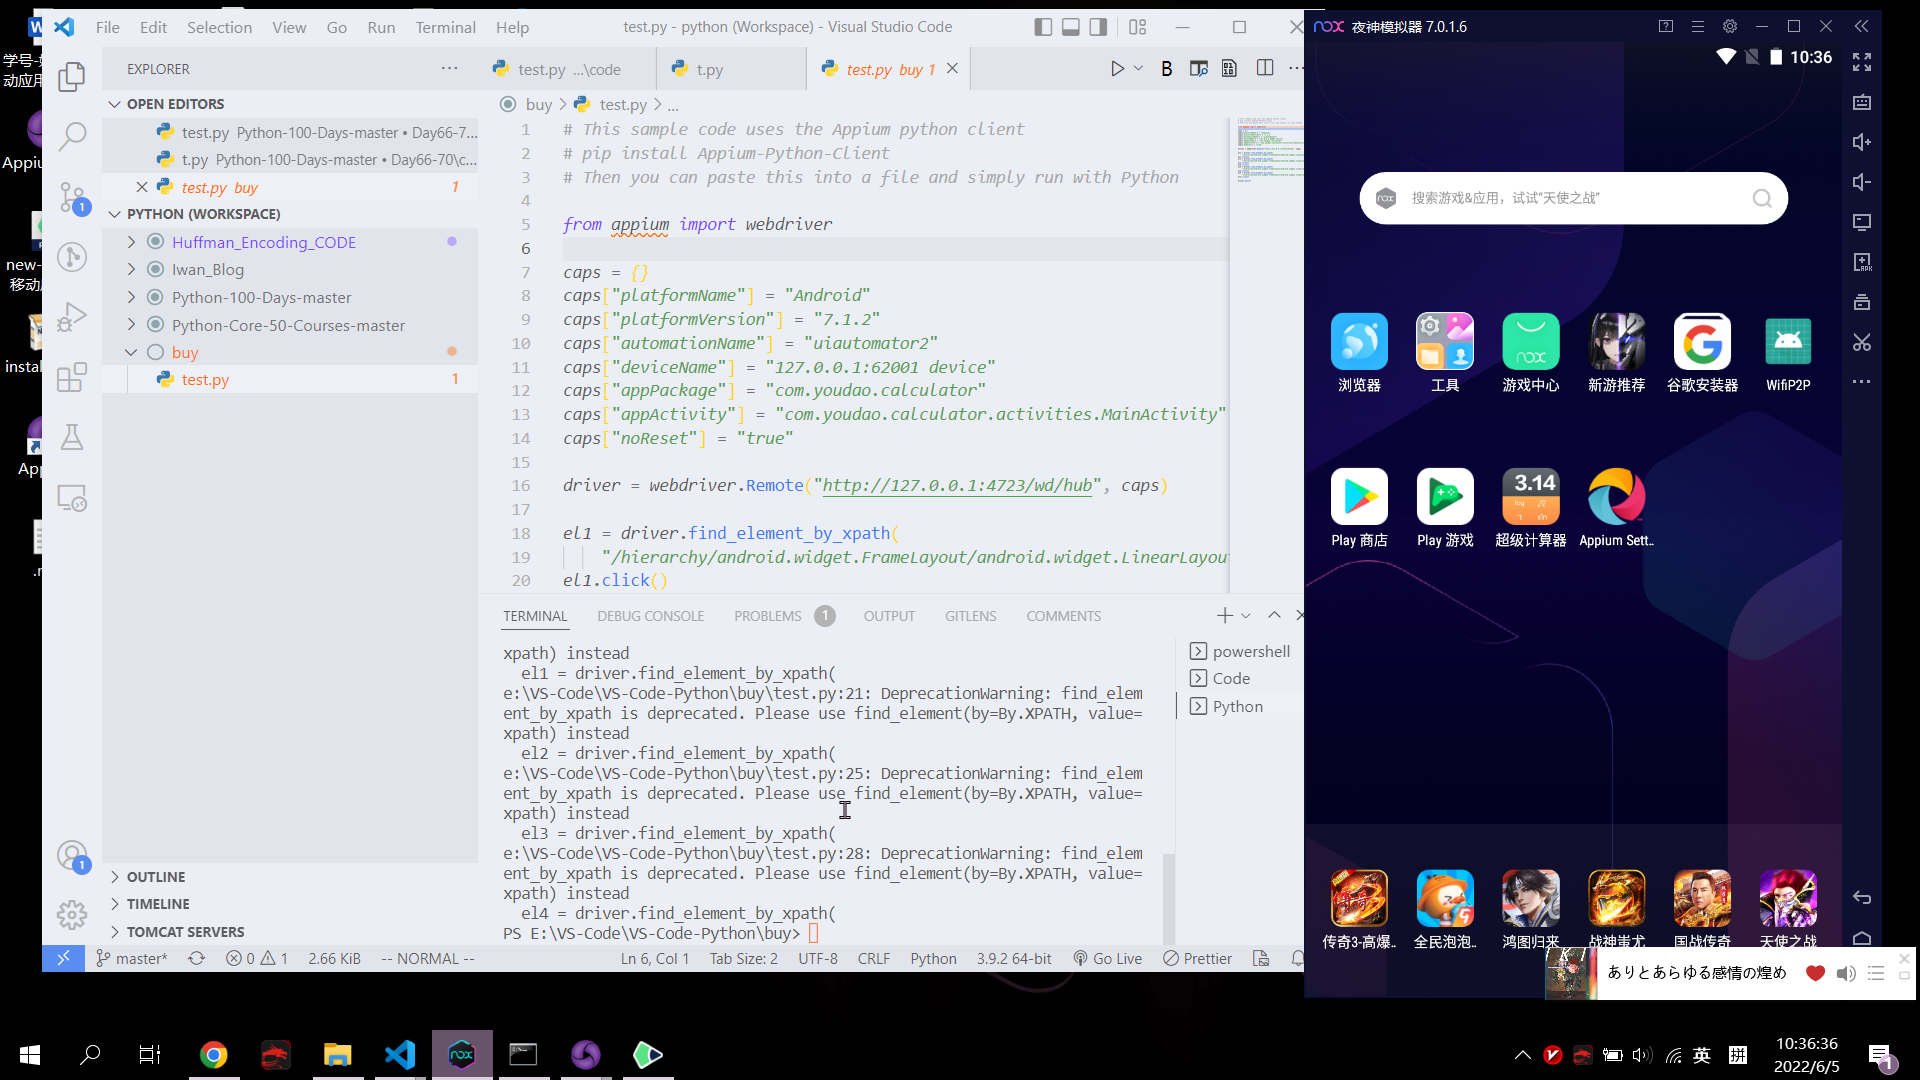Open the Selection menu

pyautogui.click(x=219, y=27)
